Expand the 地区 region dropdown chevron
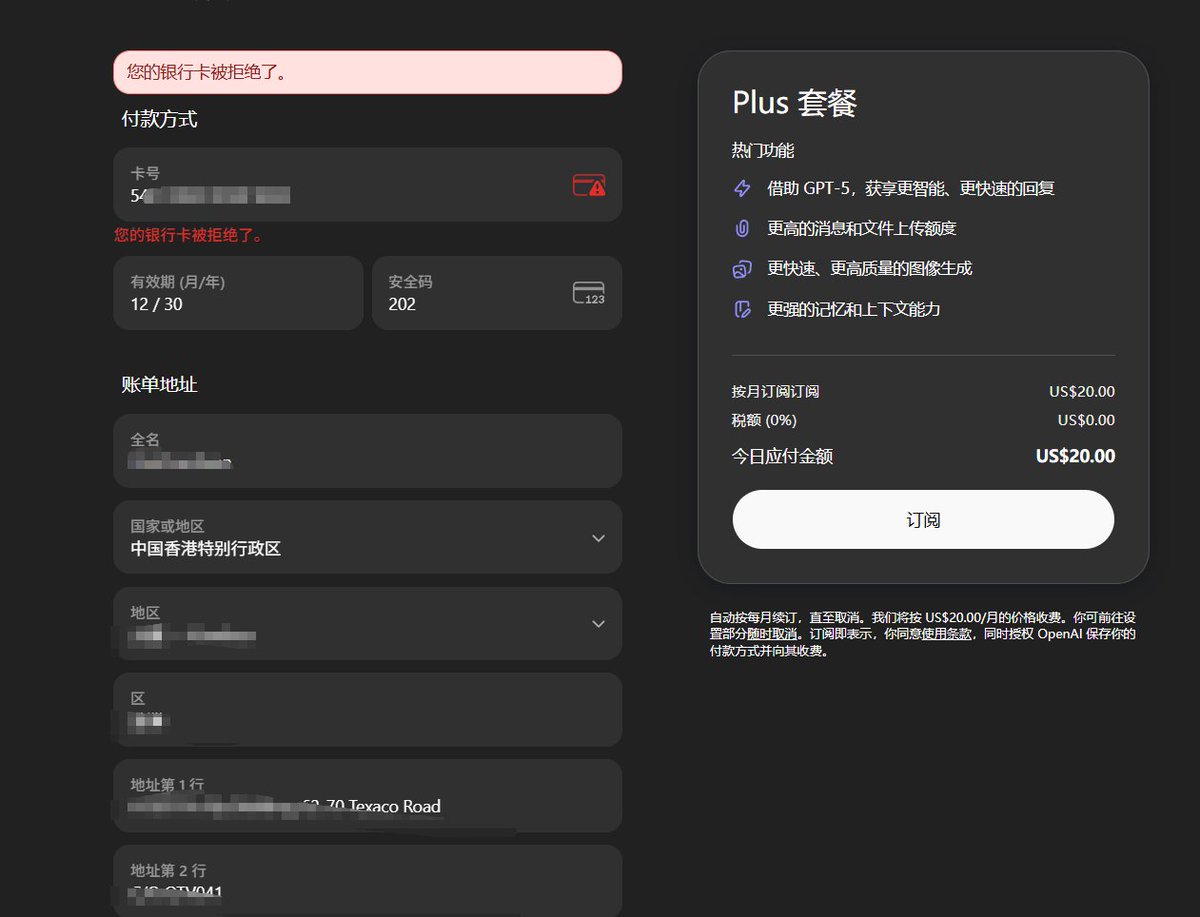 [598, 624]
